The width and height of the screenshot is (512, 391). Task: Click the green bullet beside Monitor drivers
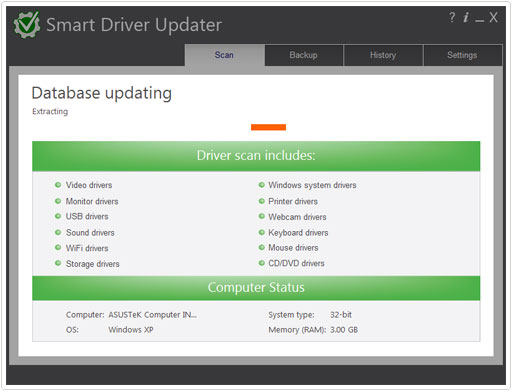coord(58,201)
